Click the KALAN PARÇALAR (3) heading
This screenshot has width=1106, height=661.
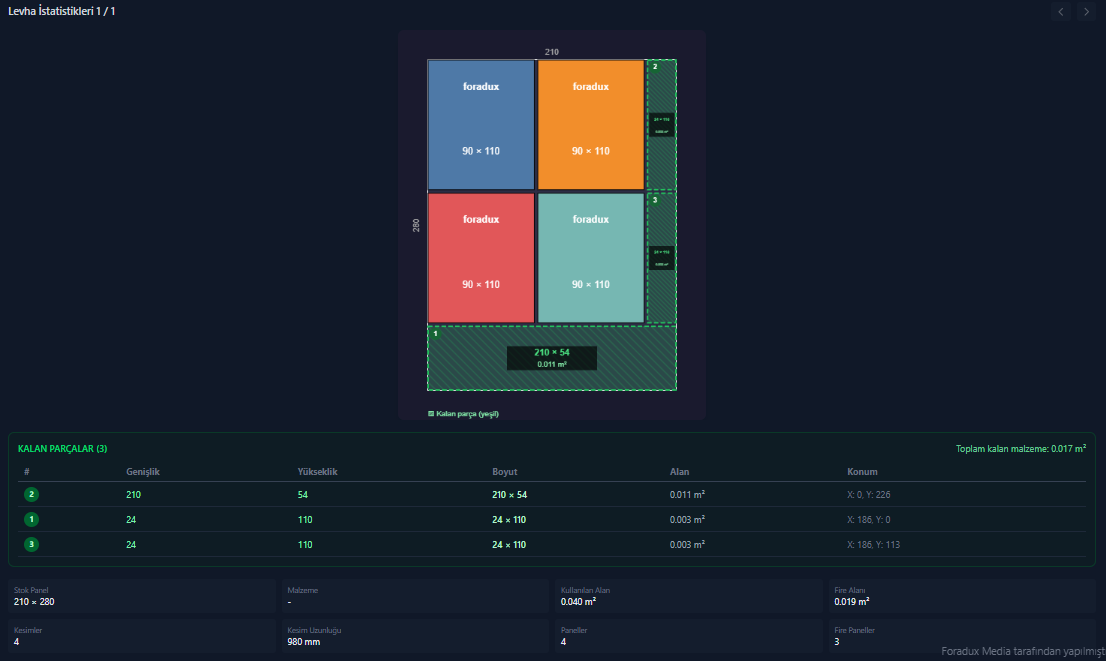coord(63,449)
